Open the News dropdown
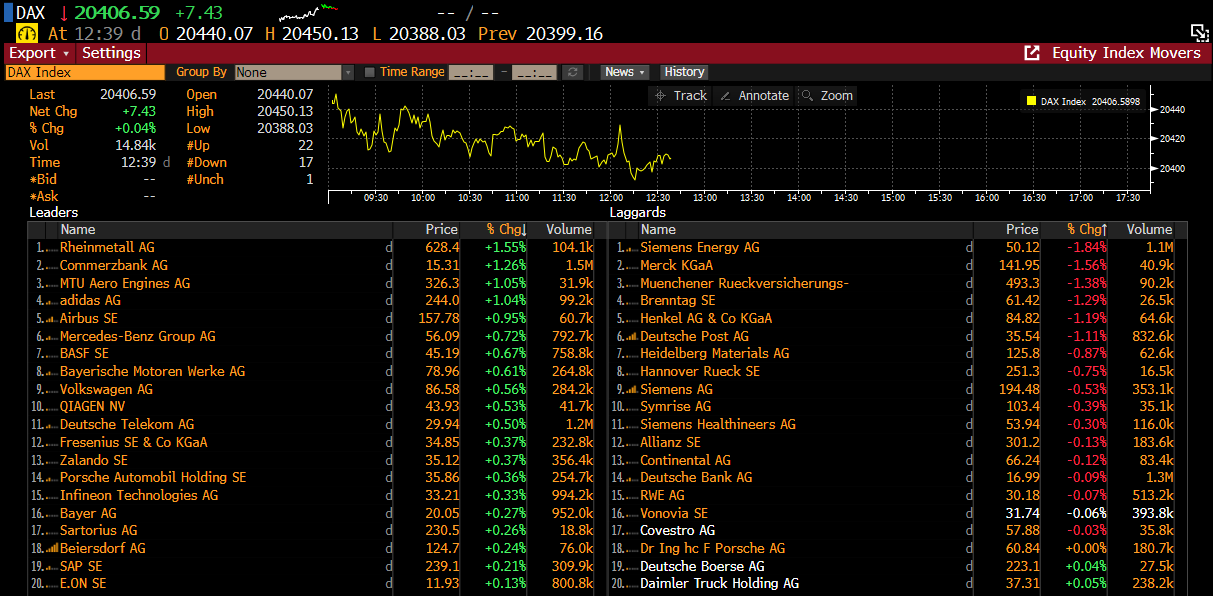 point(625,72)
